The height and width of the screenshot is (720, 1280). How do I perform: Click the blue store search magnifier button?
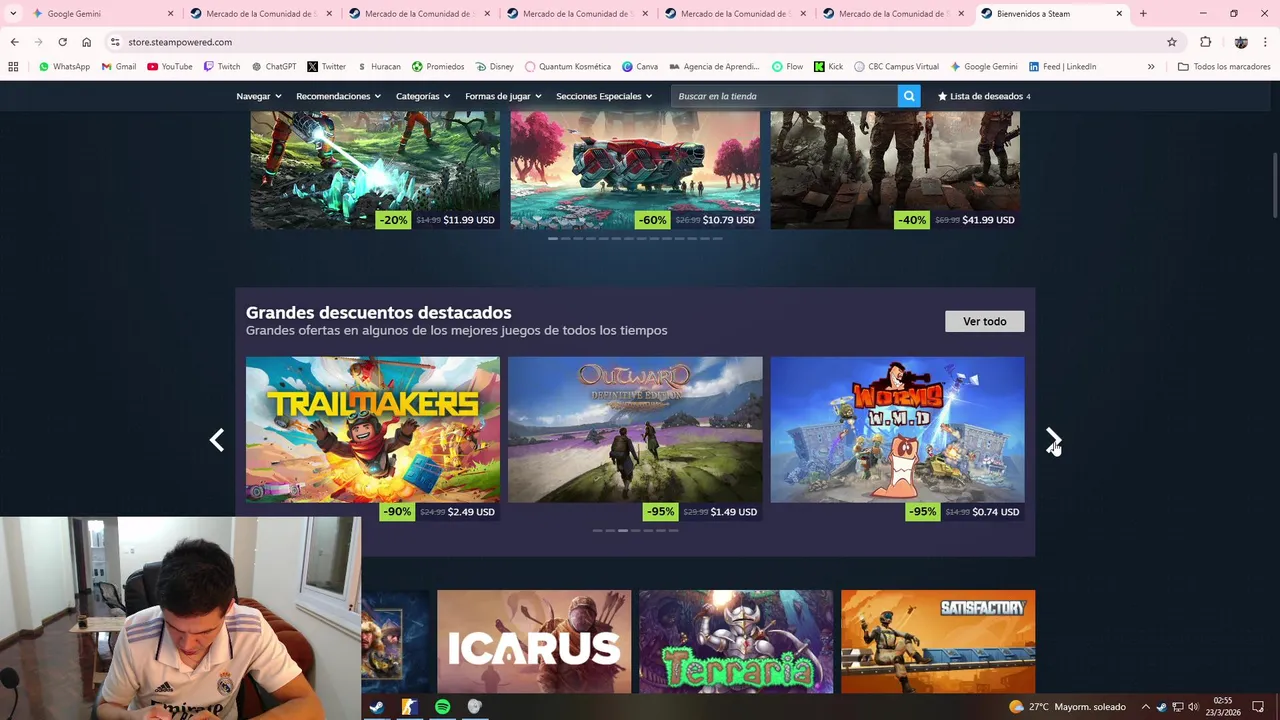pyautogui.click(x=908, y=96)
